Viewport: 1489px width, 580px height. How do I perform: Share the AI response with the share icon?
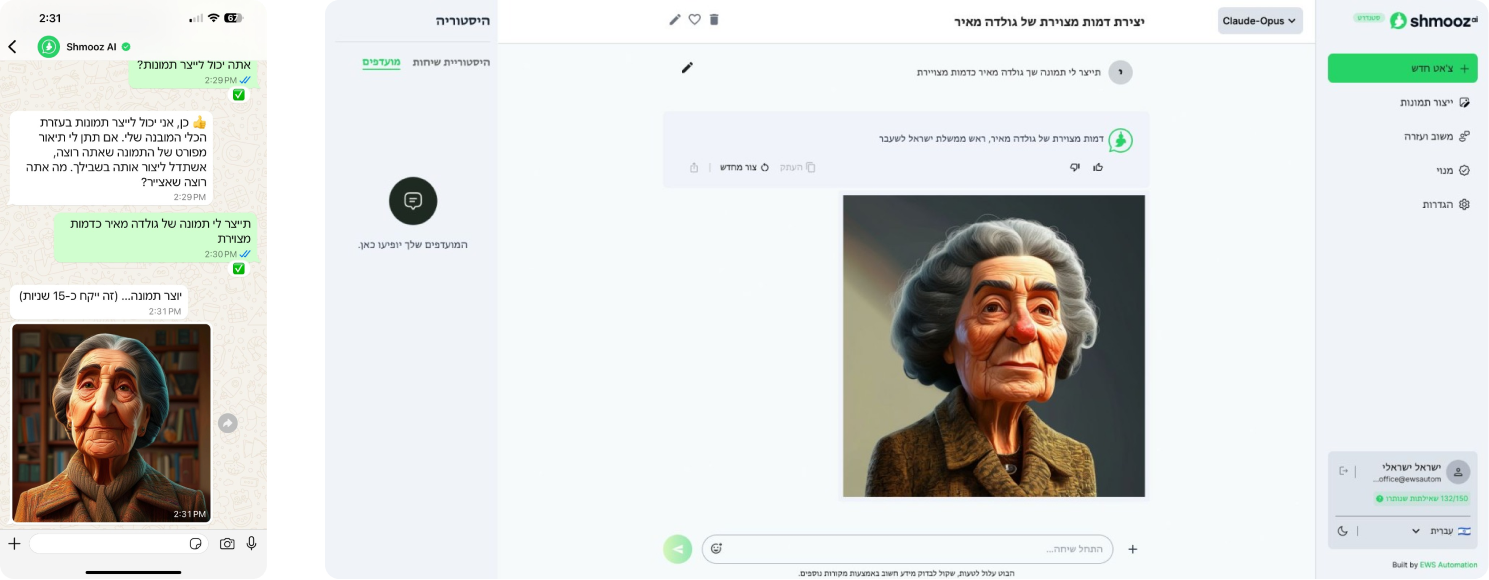(x=694, y=167)
